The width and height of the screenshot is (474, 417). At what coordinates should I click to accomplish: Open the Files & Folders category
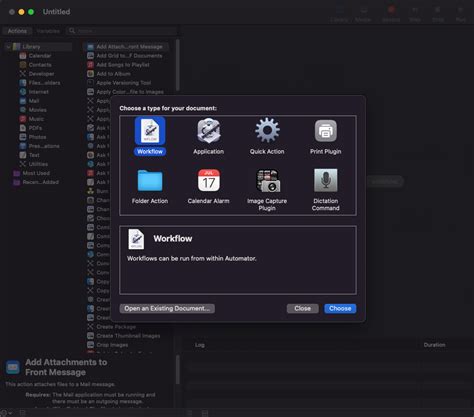[44, 83]
